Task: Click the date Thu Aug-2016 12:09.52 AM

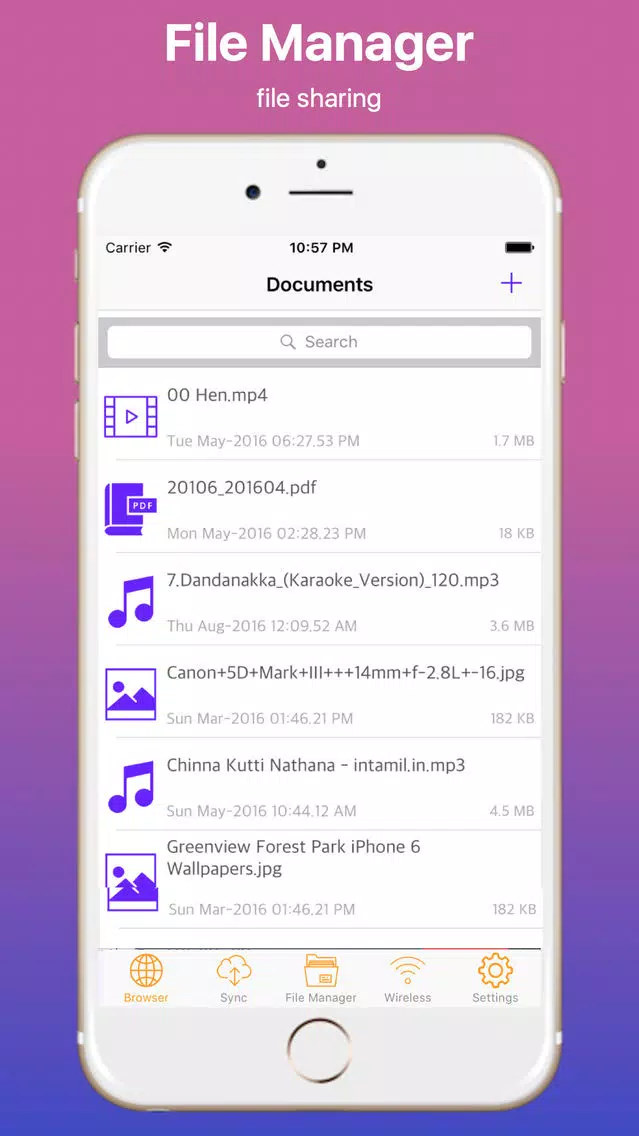Action: tap(262, 626)
